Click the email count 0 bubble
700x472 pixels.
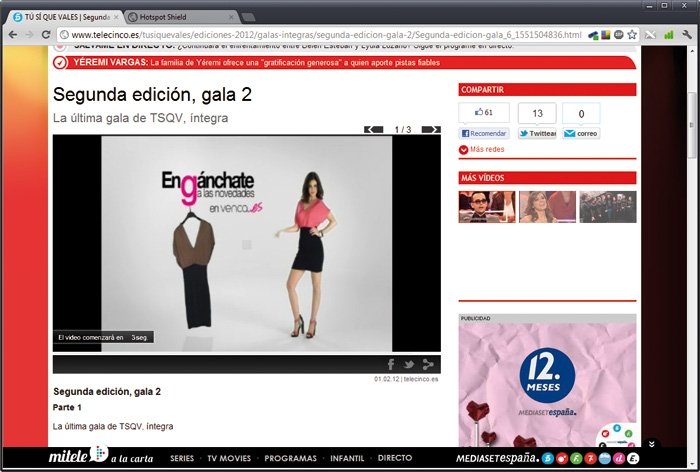pos(581,113)
